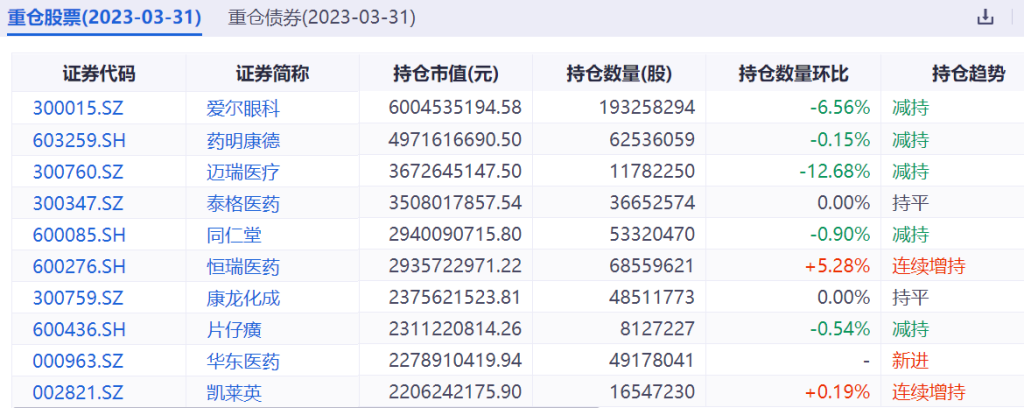The width and height of the screenshot is (1024, 408).
Task: Select market value 2940090715.80 cell
Action: 455,234
